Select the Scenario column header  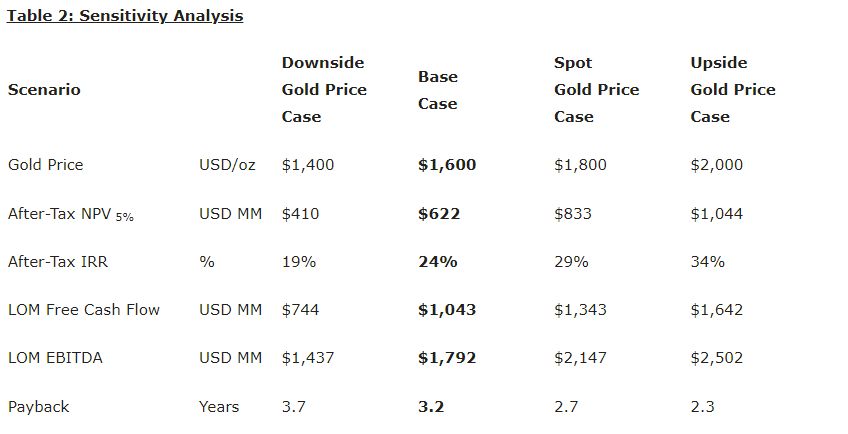[x=44, y=90]
